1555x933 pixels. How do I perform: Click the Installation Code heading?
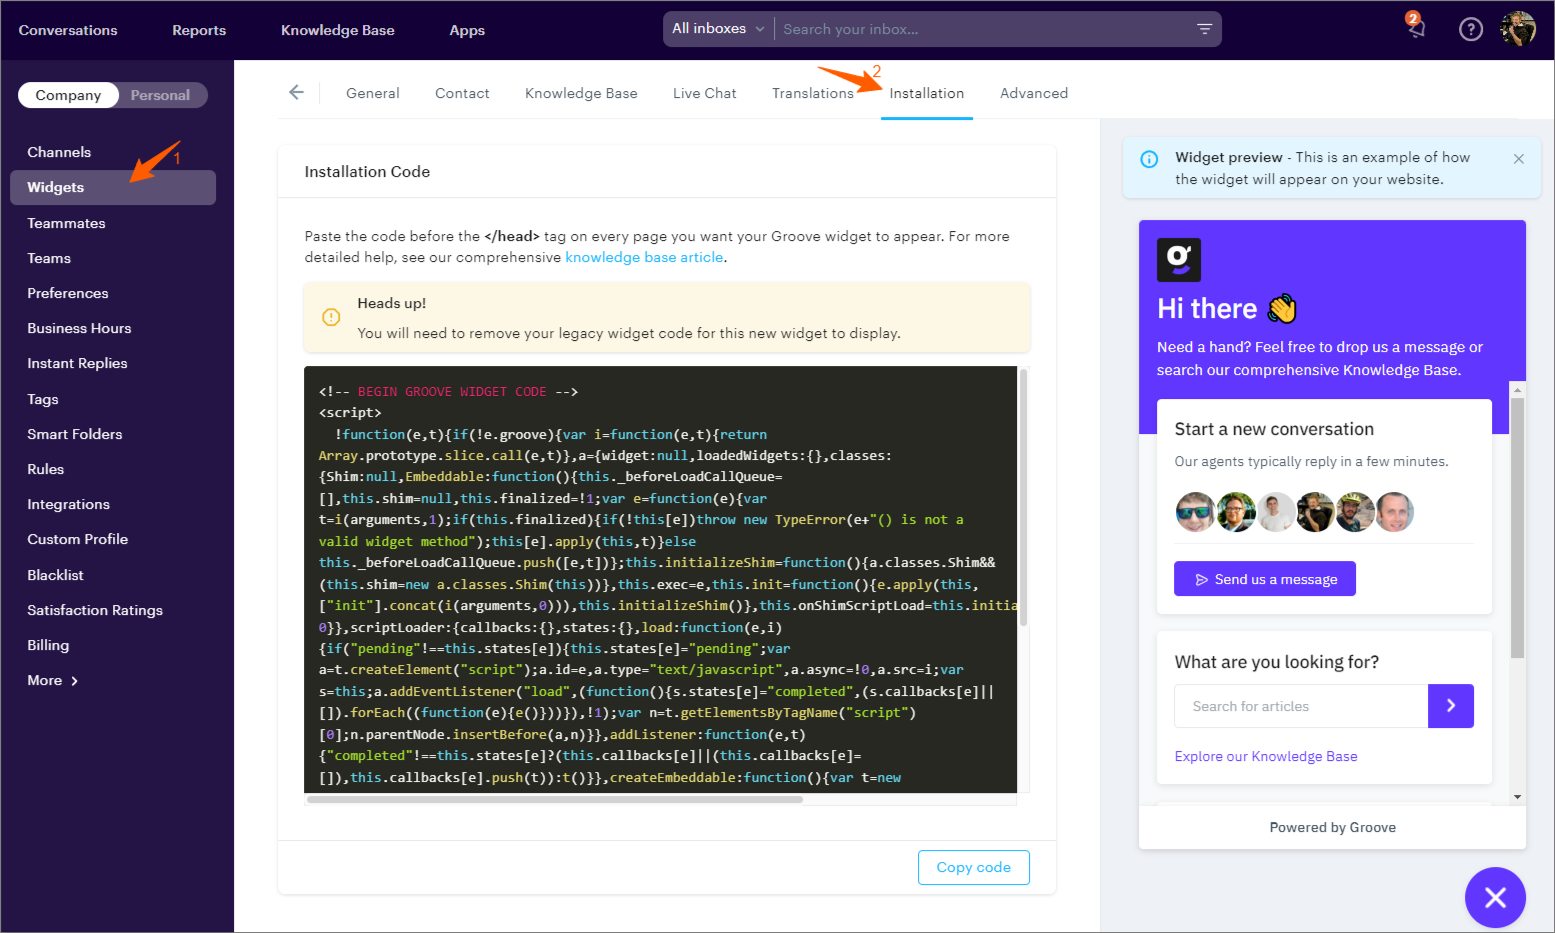367,172
